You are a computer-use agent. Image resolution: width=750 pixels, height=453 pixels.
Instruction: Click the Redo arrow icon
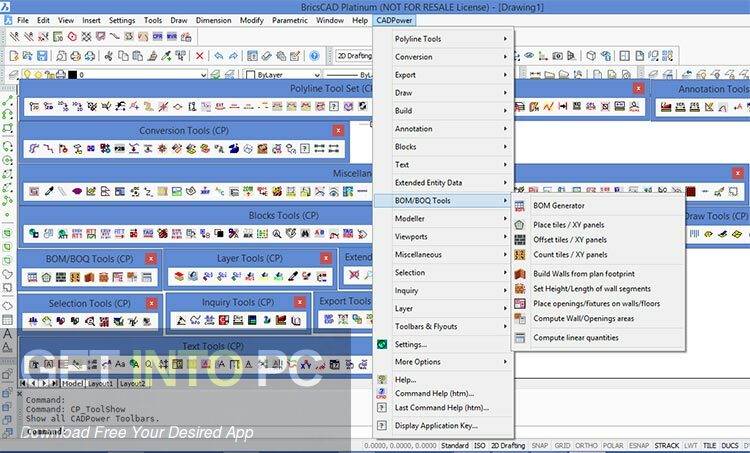[x=233, y=56]
